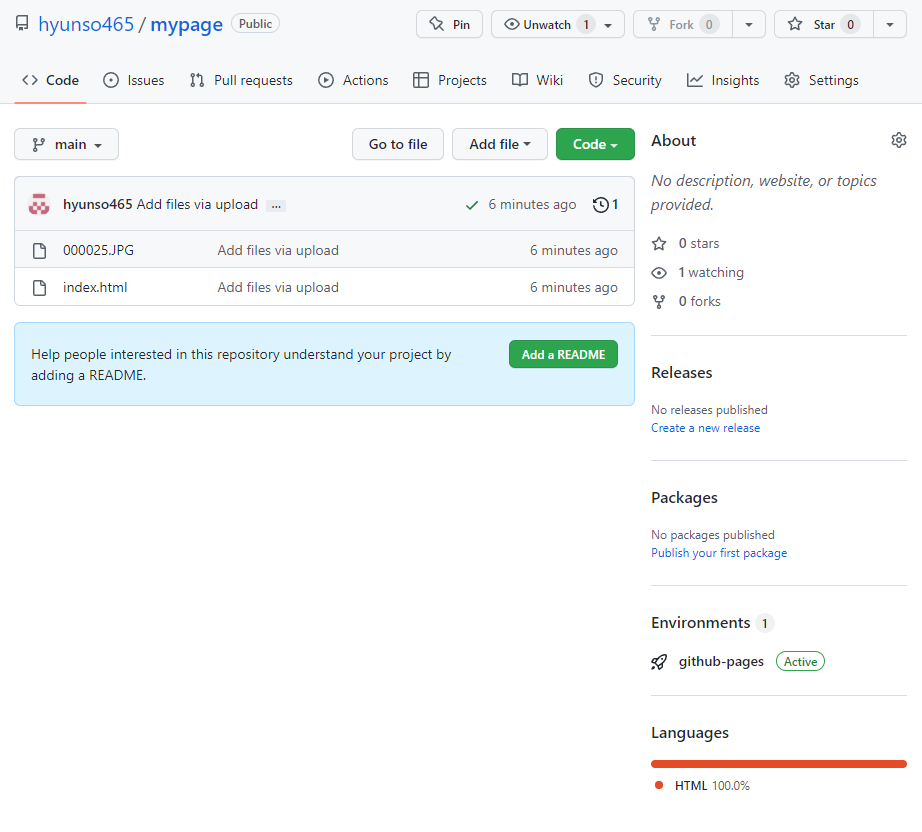Open the index.html file
Screen dimensions: 922x832
[x=95, y=288]
